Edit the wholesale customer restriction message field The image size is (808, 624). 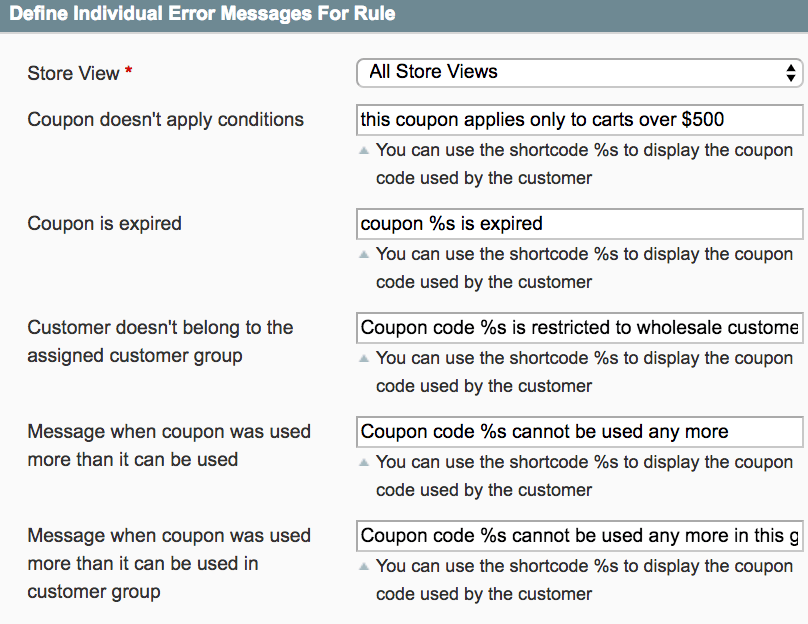(579, 328)
